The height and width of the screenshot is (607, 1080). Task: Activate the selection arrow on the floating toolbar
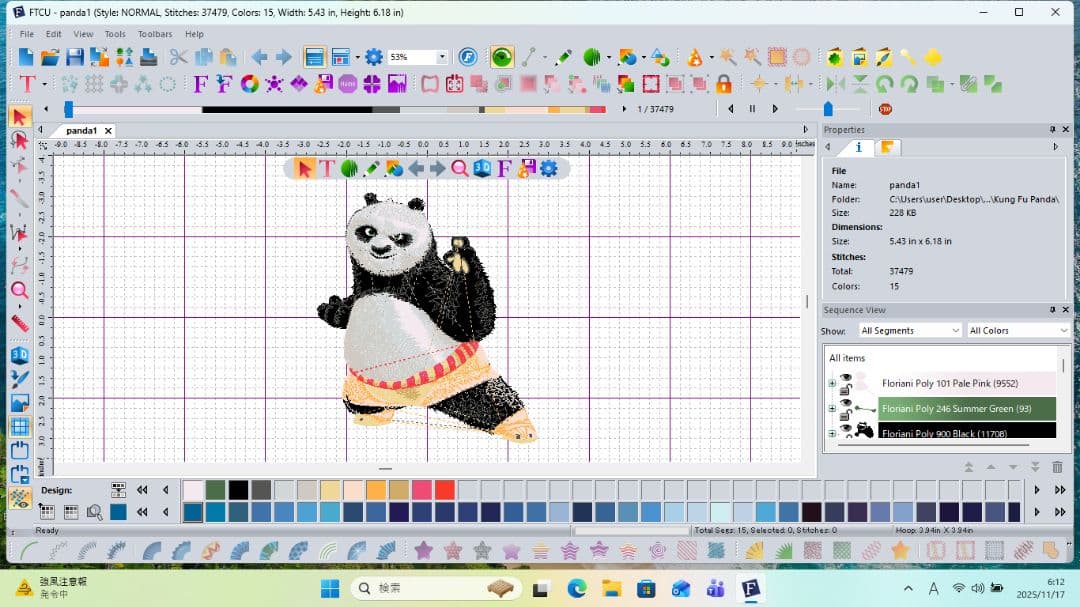tap(307, 168)
